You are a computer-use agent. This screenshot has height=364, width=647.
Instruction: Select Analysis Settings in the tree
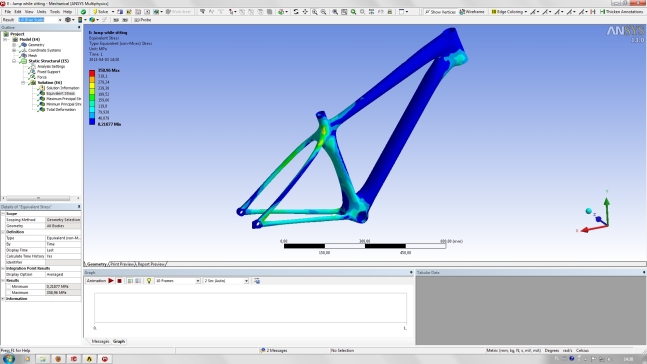click(51, 66)
